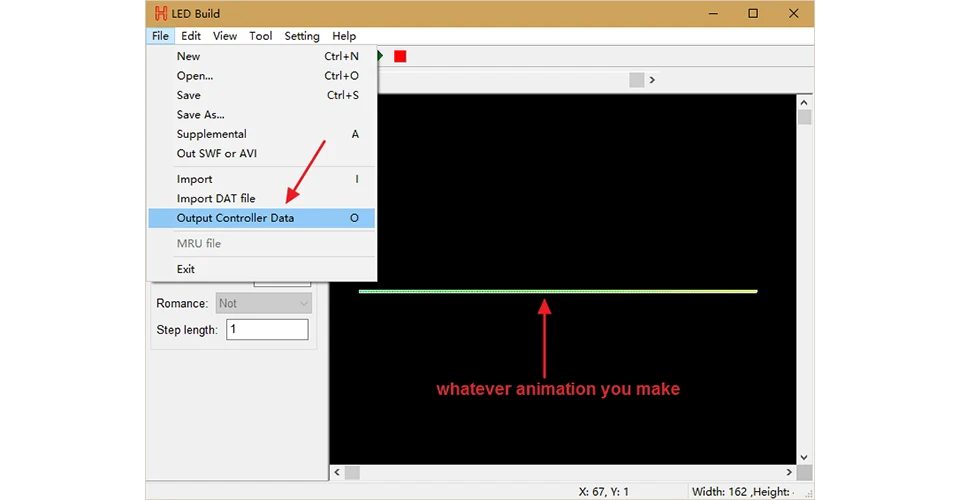Close the LED Build window
Image resolution: width=960 pixels, height=500 pixels.
tap(793, 13)
